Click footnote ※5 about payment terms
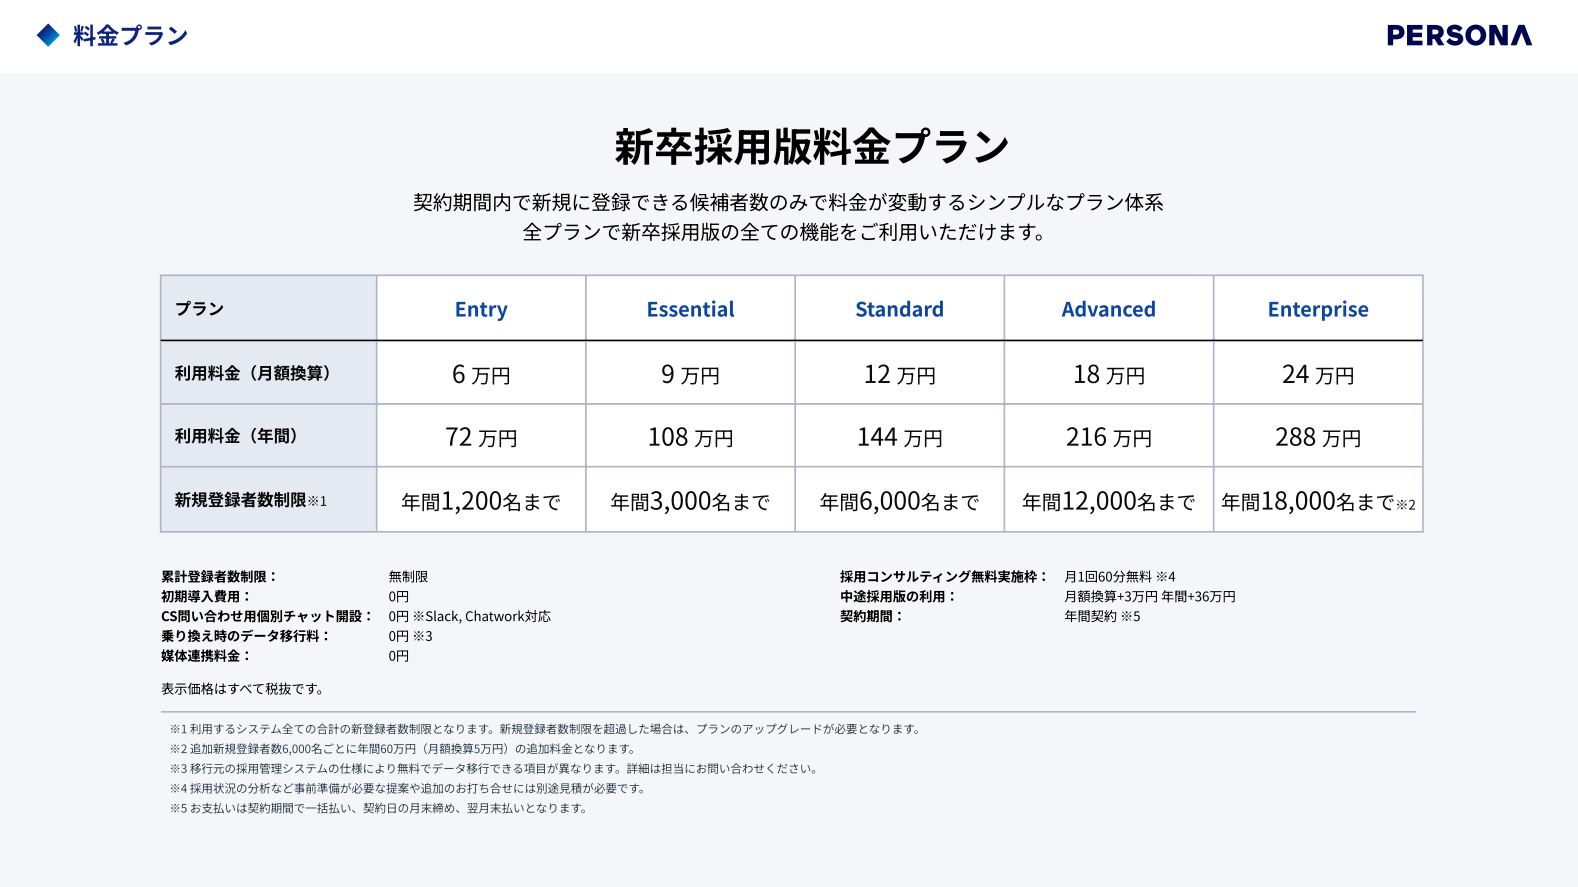Image resolution: width=1578 pixels, height=887 pixels. point(380,808)
